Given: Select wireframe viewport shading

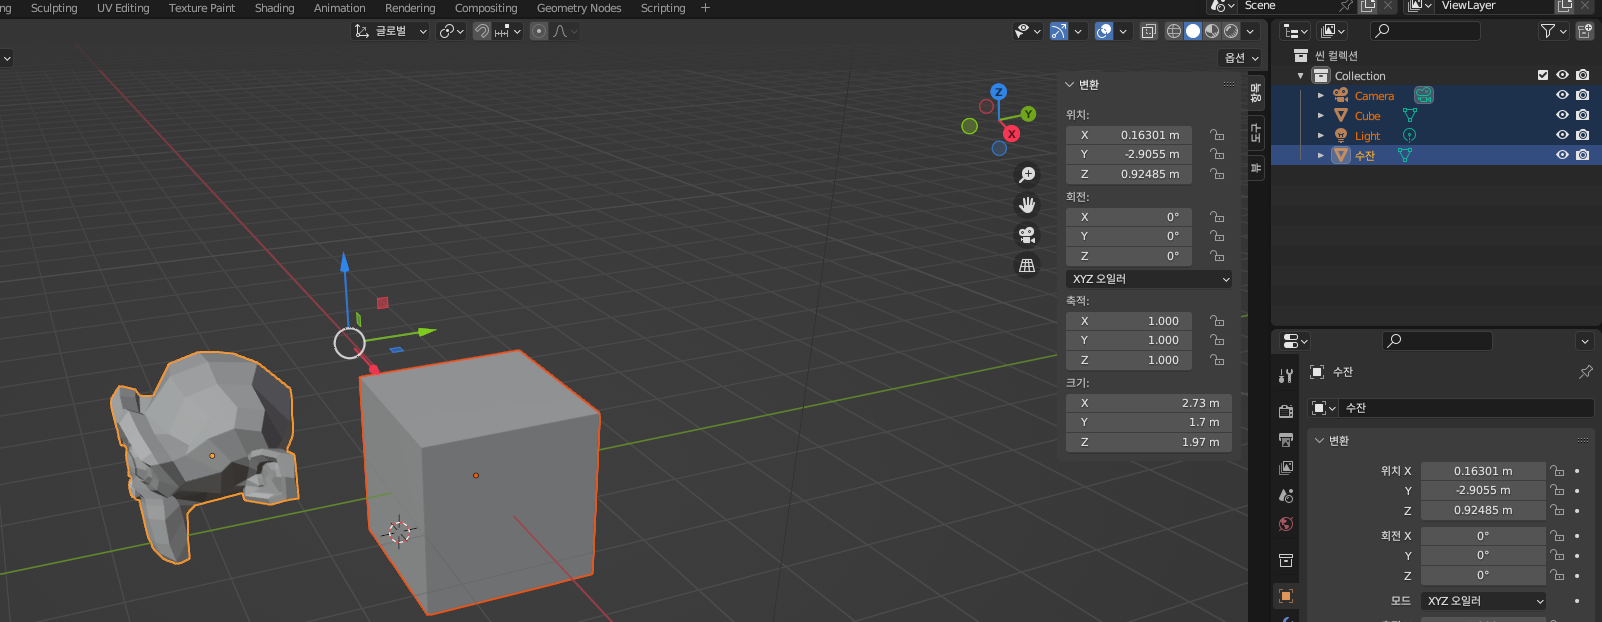Looking at the screenshot, I should click(1174, 31).
